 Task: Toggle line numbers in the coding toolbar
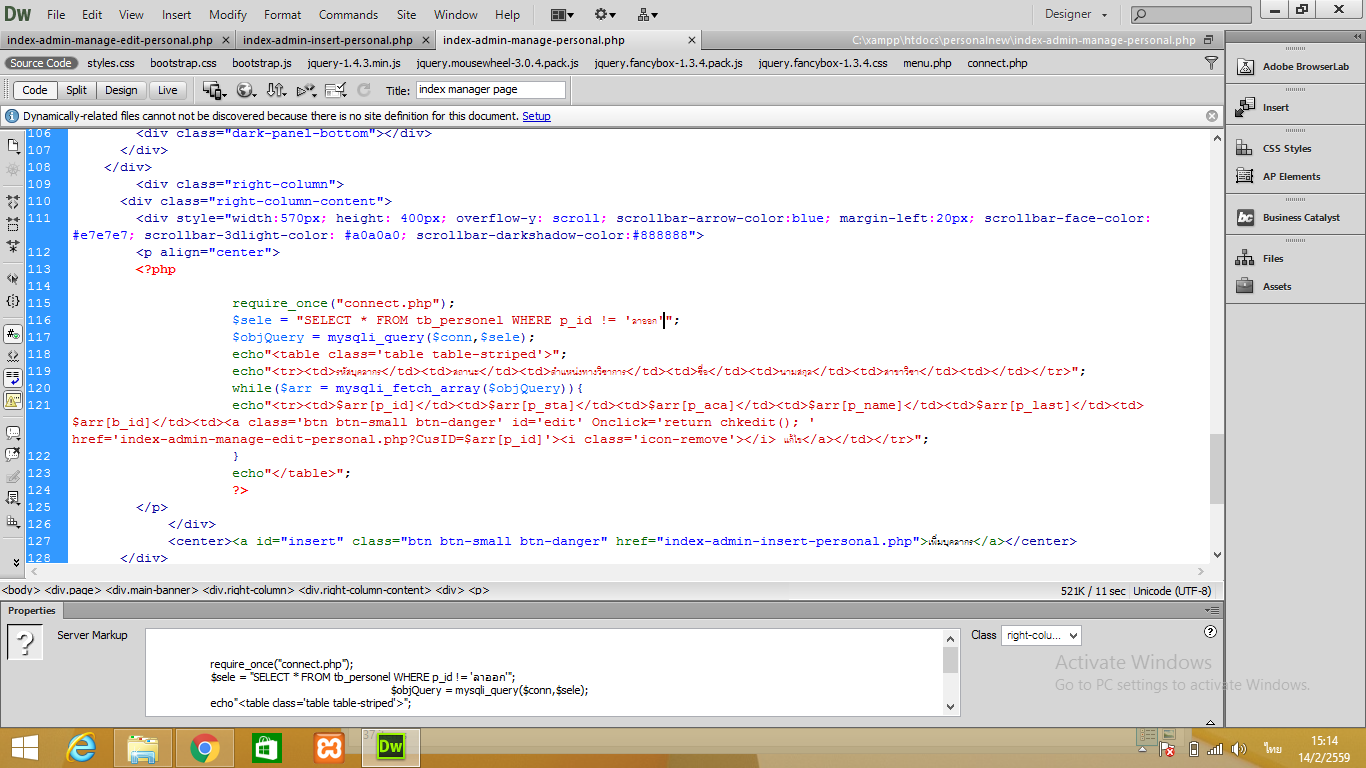click(x=13, y=333)
